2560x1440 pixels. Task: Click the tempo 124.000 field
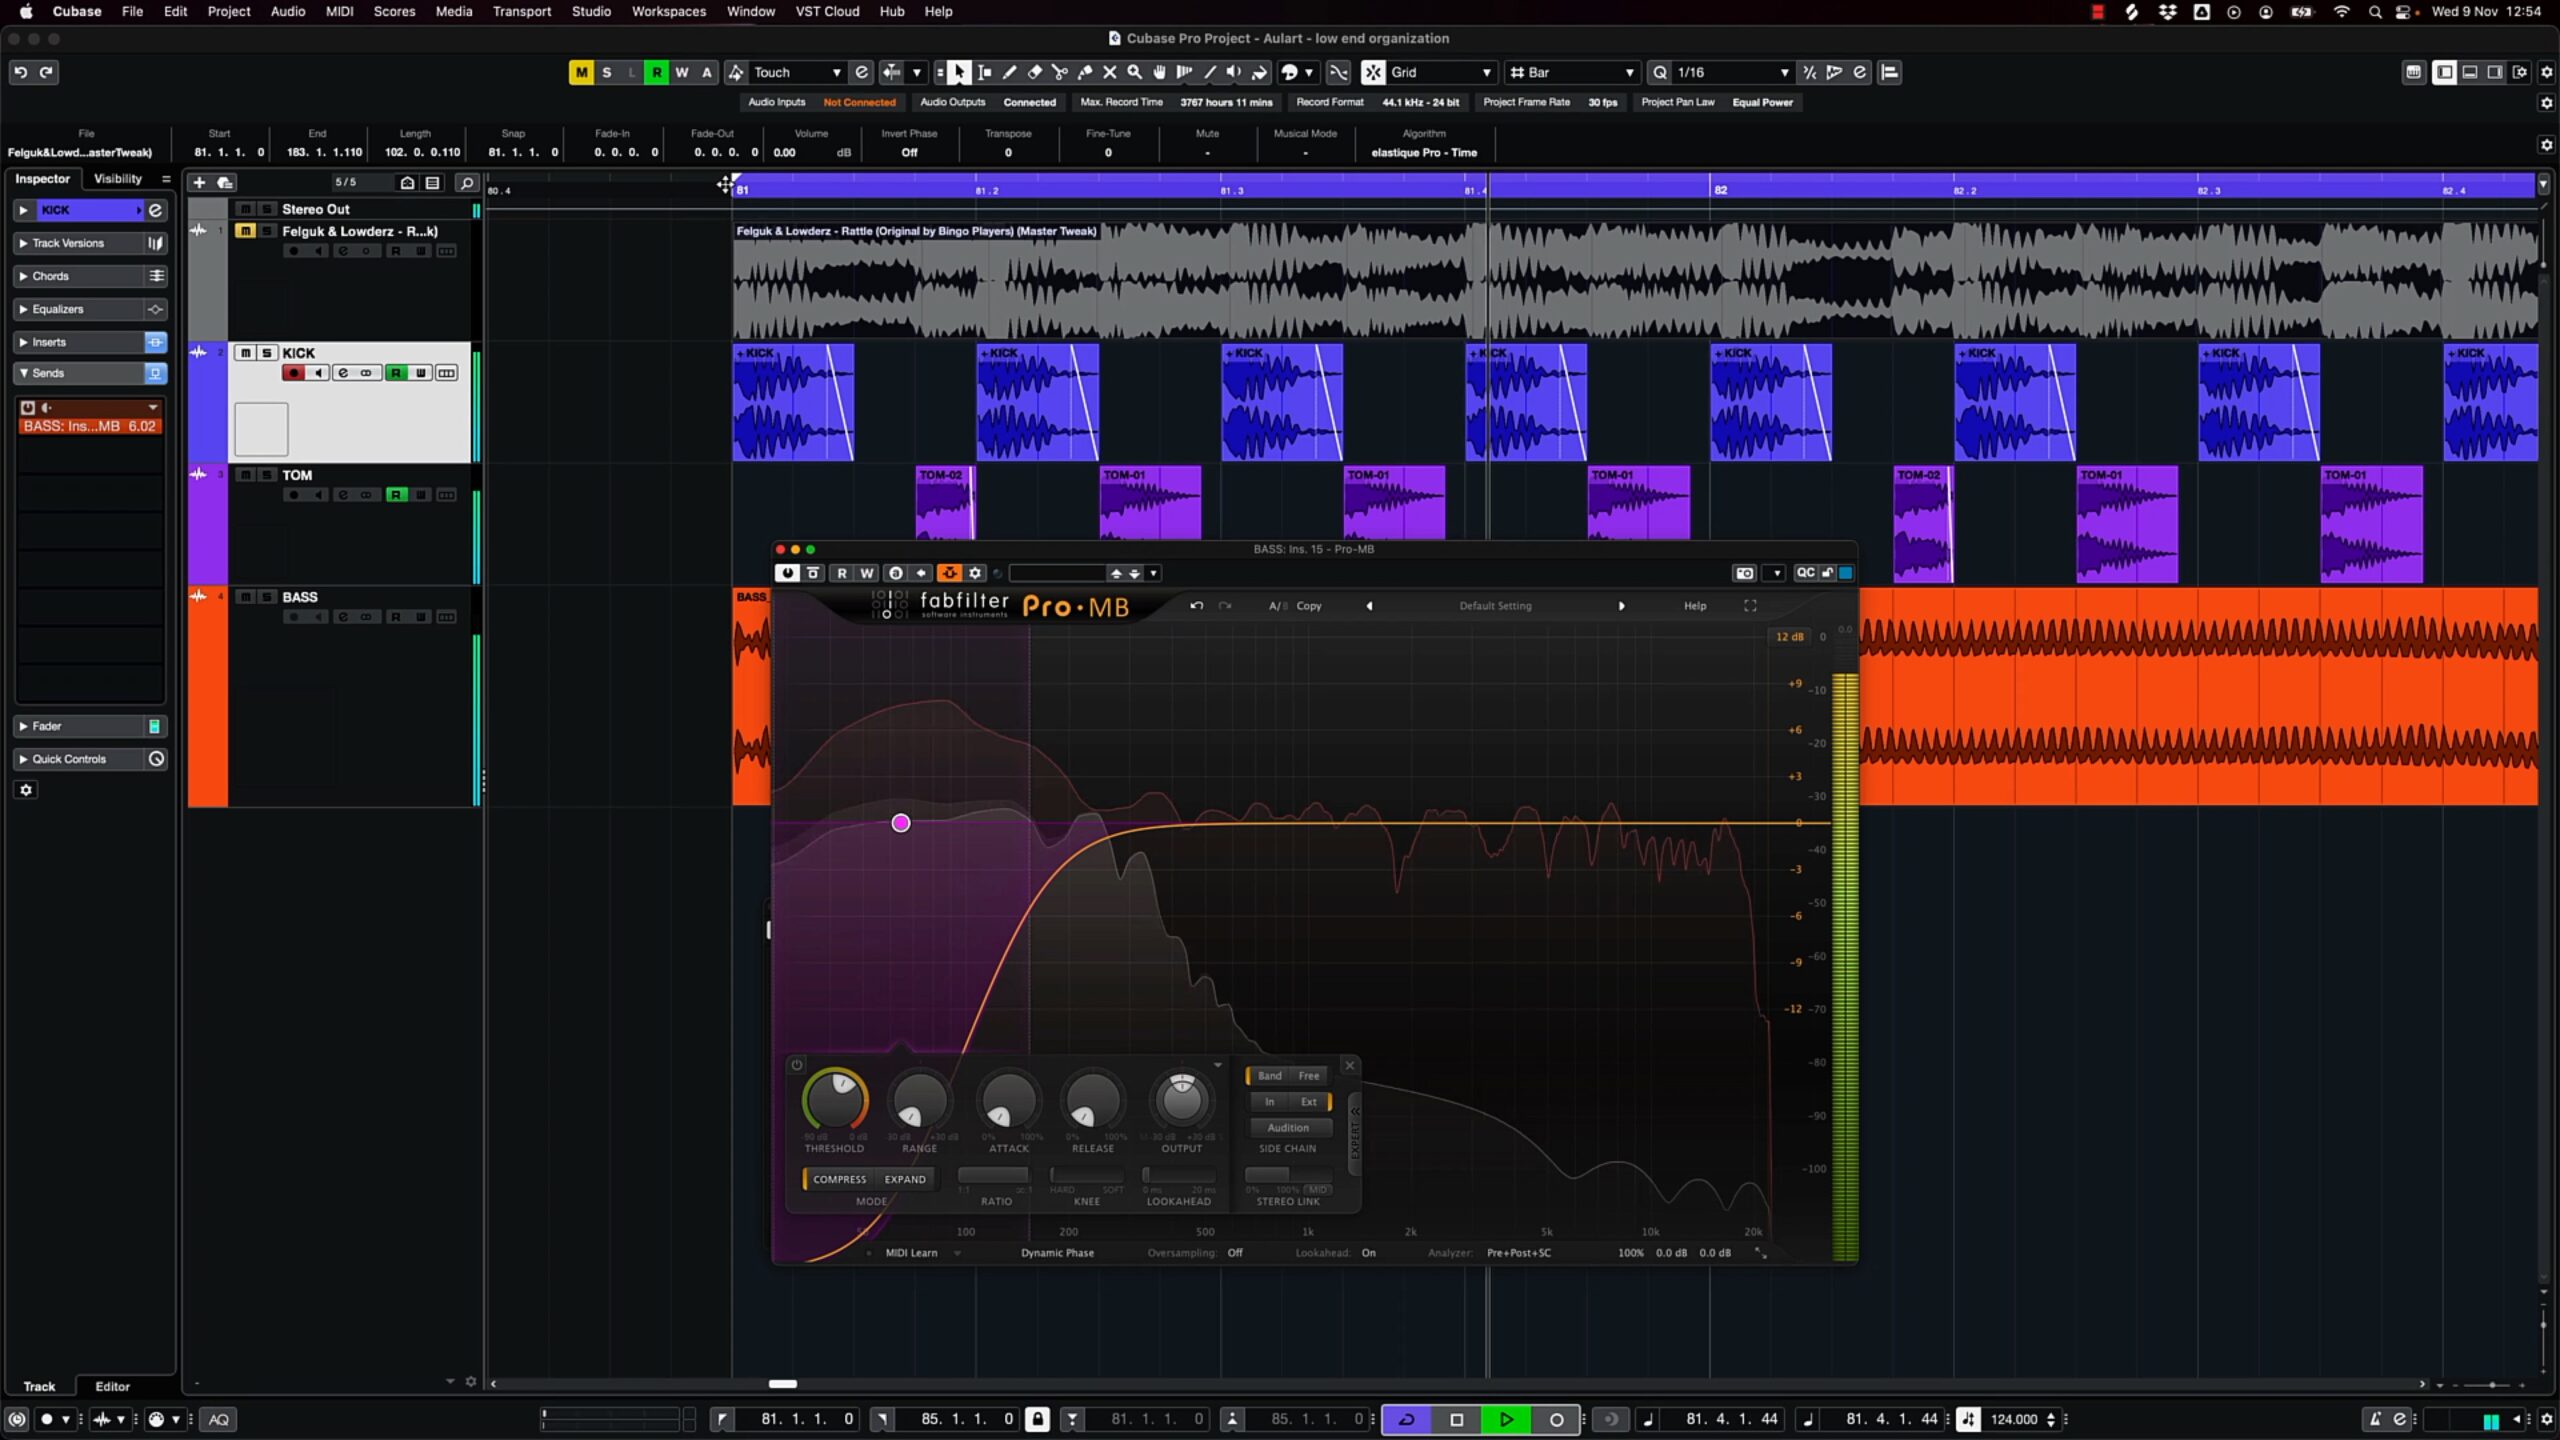coord(2014,1419)
